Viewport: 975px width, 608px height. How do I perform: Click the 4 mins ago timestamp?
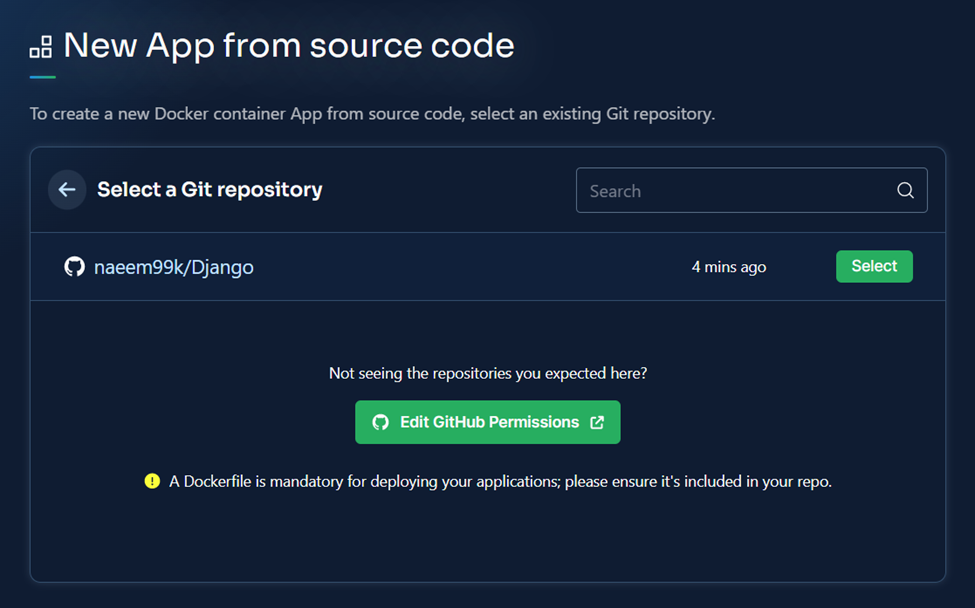pos(729,267)
